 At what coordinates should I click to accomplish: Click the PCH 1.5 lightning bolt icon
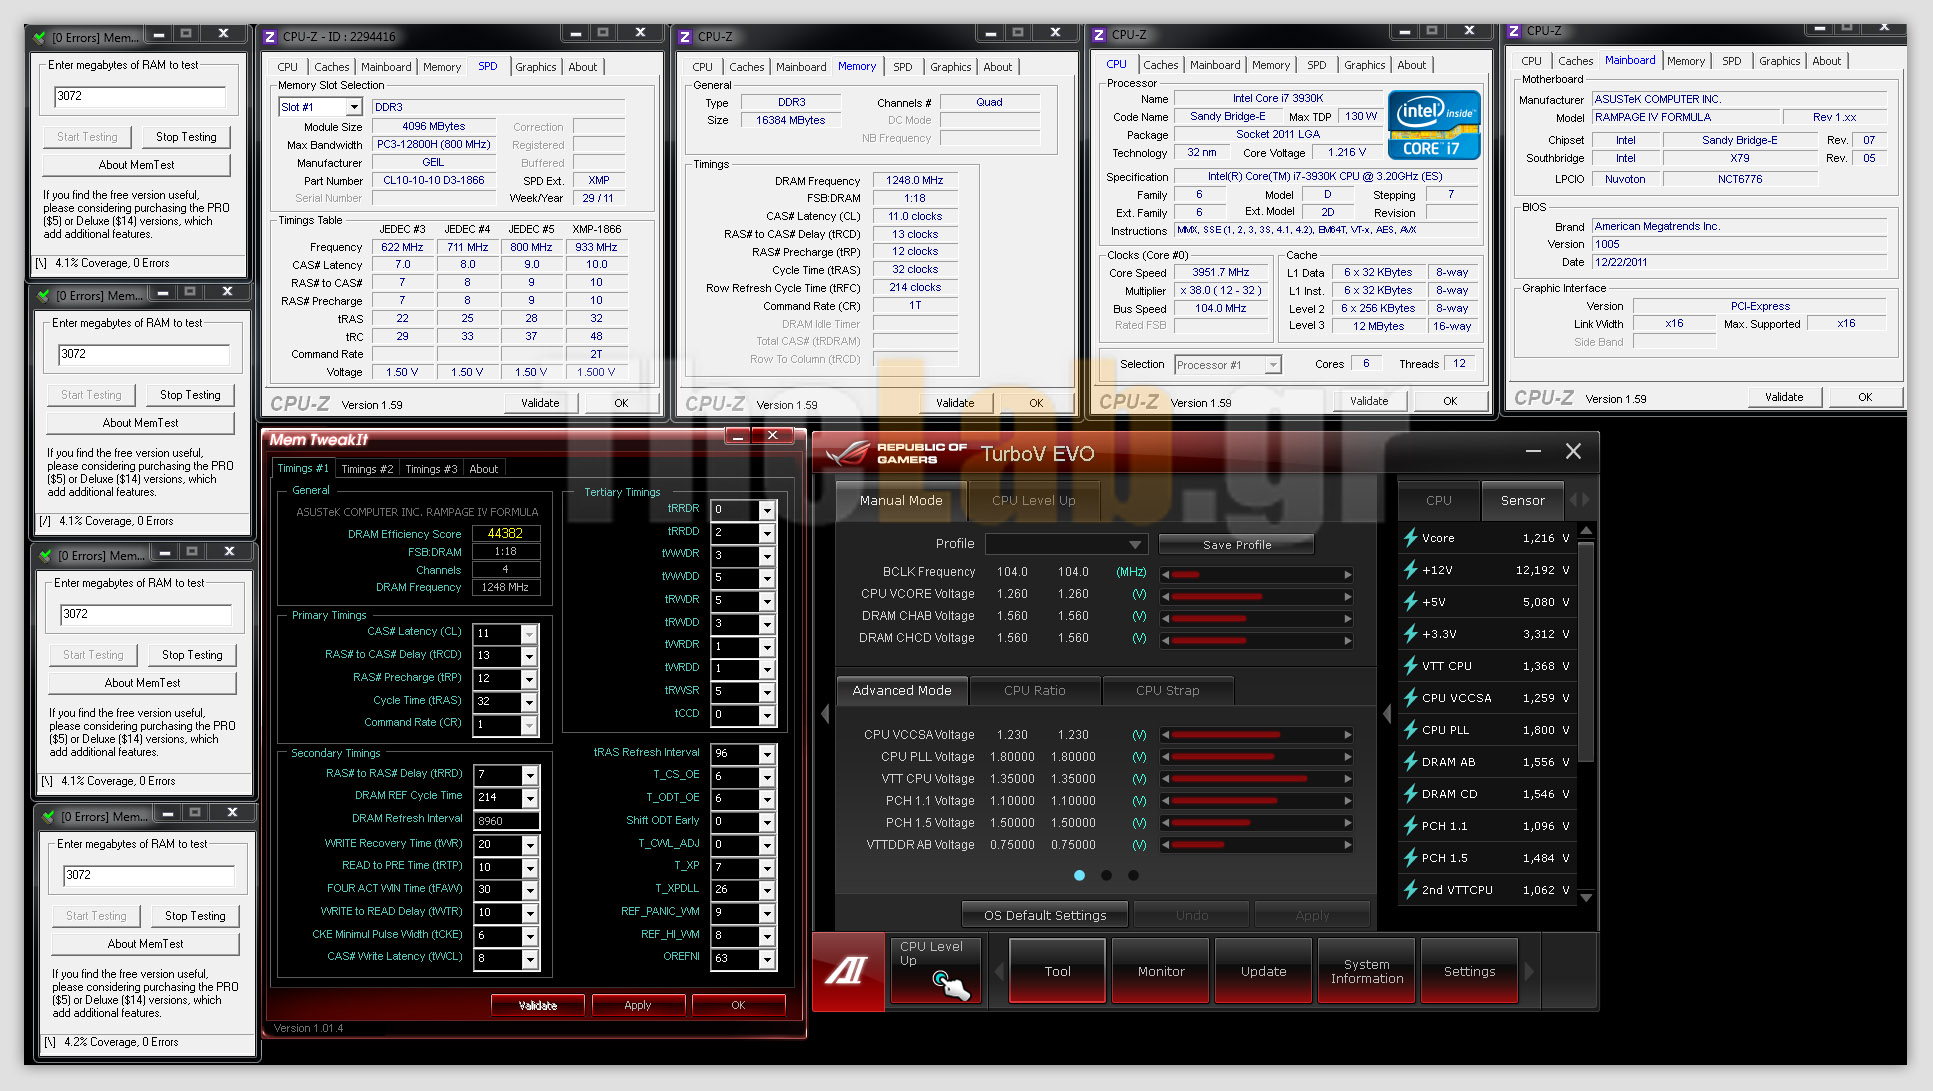pyautogui.click(x=1410, y=858)
